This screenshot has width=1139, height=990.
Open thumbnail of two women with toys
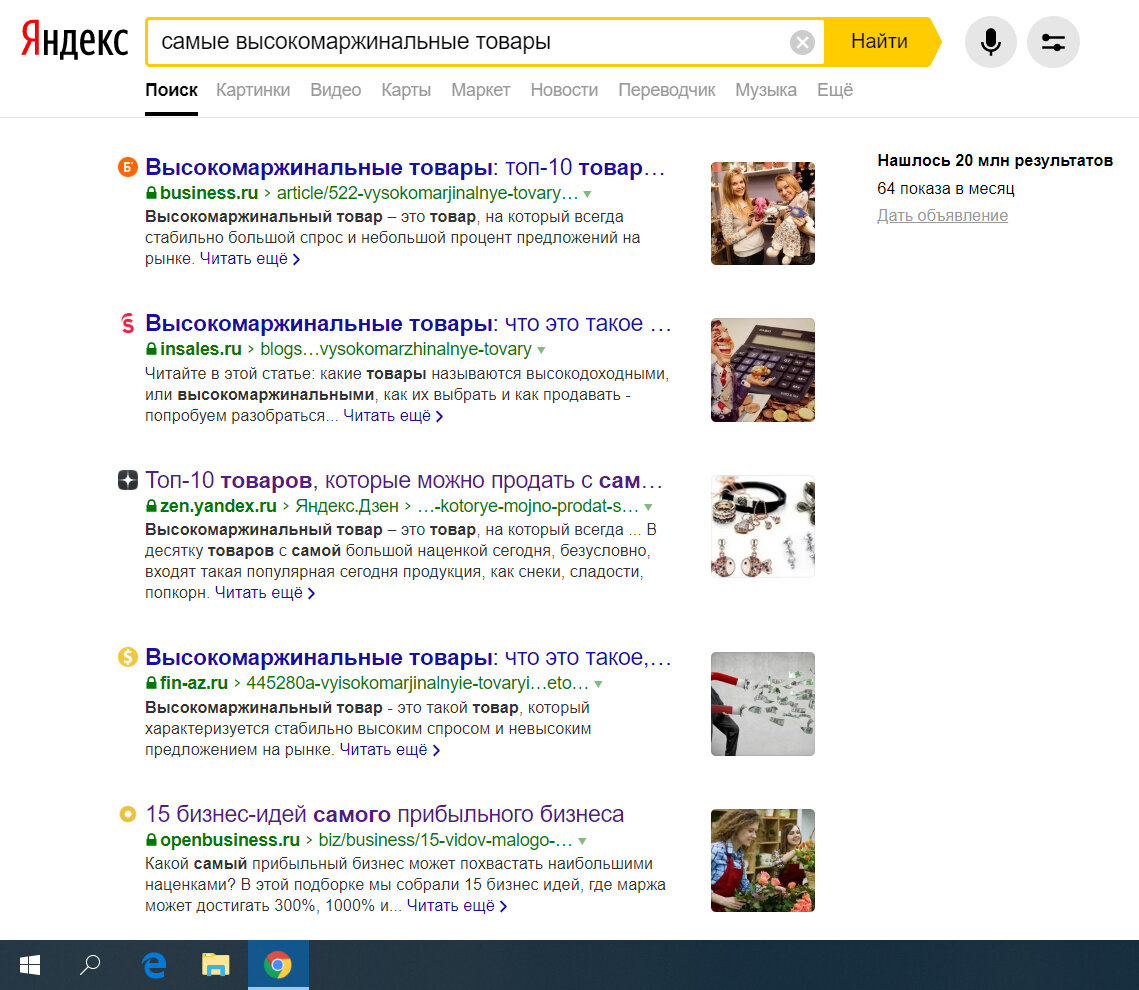coord(763,214)
